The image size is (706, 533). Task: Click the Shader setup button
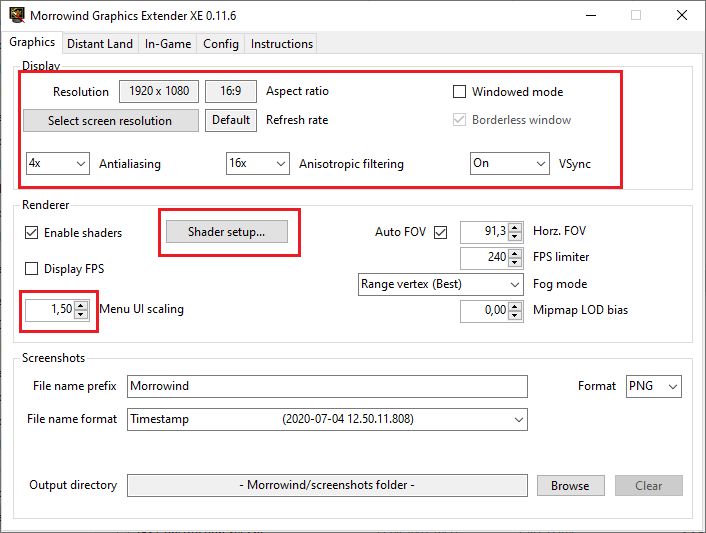click(227, 232)
